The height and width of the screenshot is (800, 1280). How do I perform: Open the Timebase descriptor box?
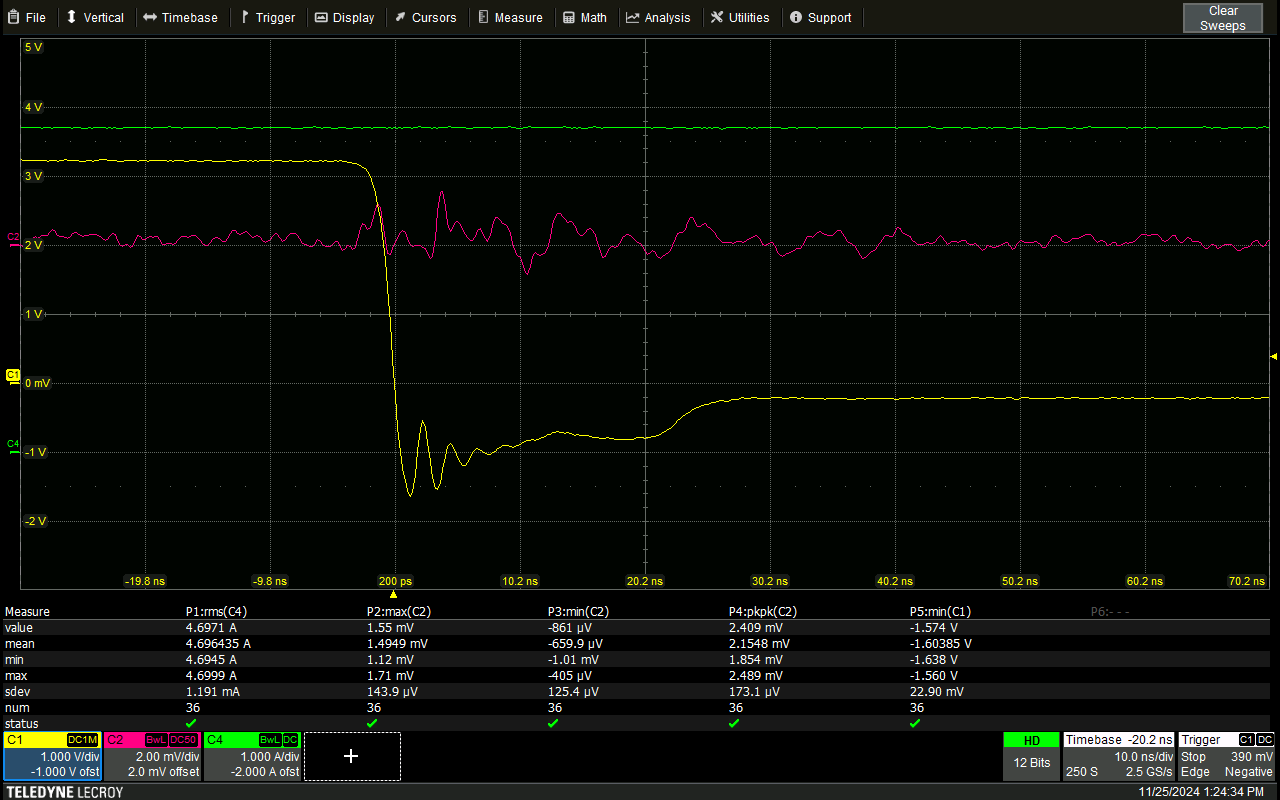point(1119,756)
